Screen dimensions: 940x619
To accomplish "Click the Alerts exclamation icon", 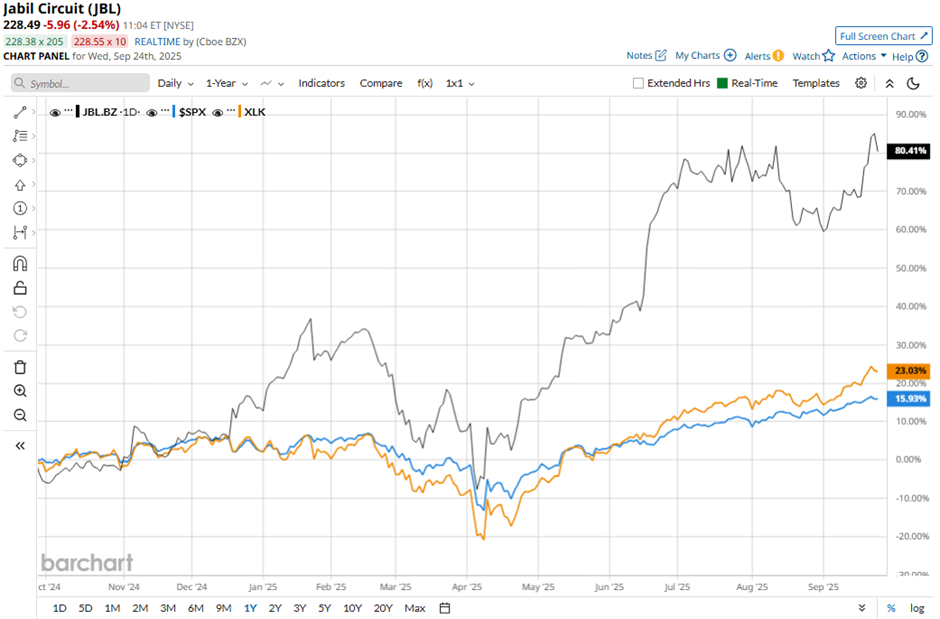I will click(778, 56).
